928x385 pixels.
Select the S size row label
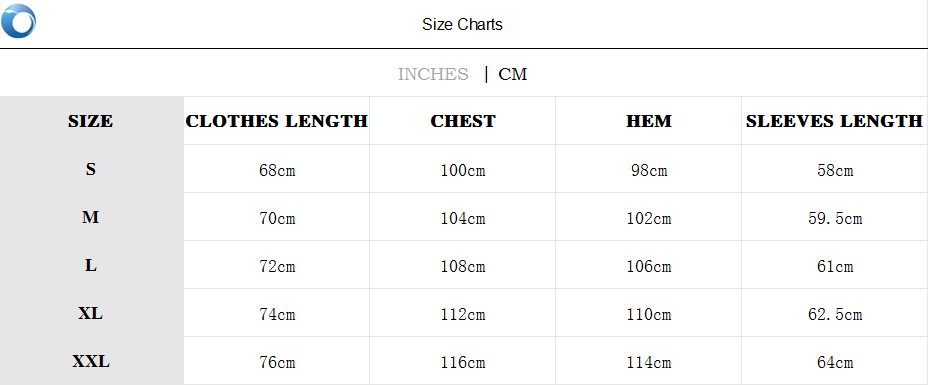click(91, 169)
